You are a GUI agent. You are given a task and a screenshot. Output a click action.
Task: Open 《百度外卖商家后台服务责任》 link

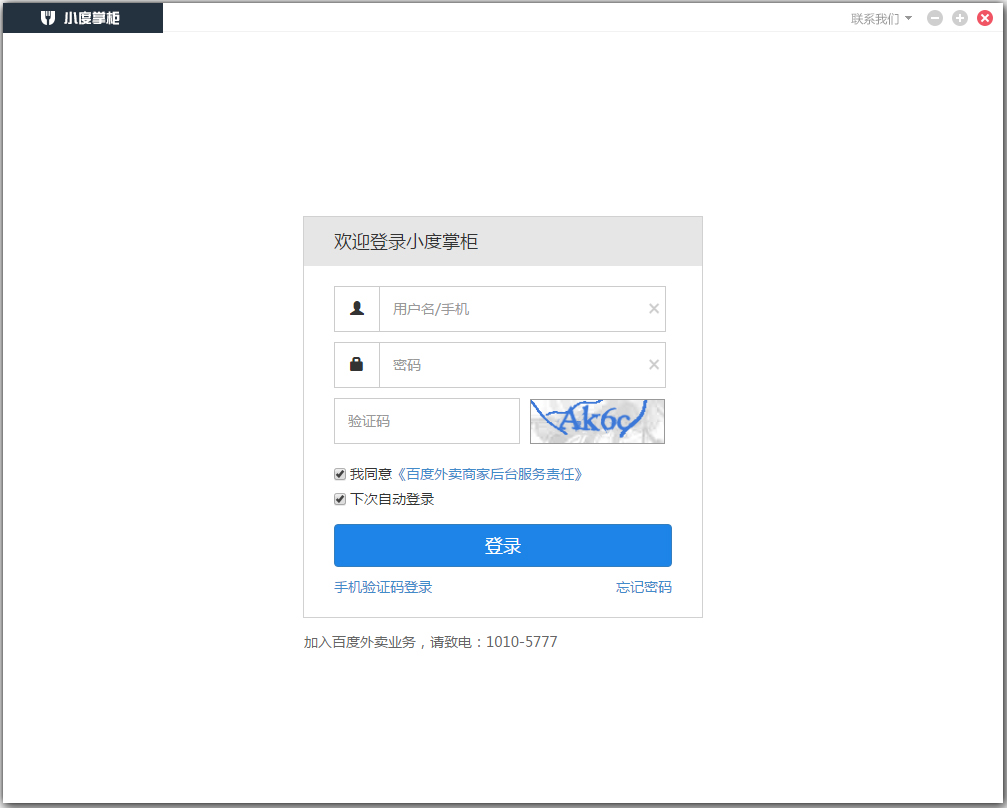click(489, 474)
